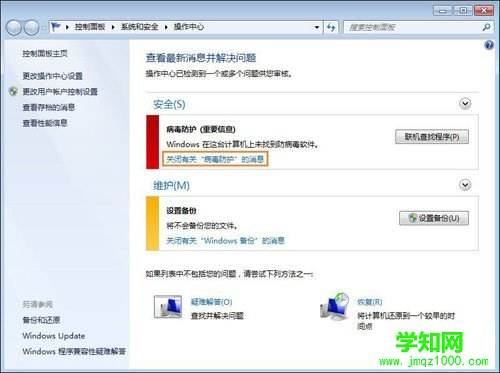The image size is (500, 373).
Task: Click the 联机查找程序(P) button
Action: [x=432, y=137]
